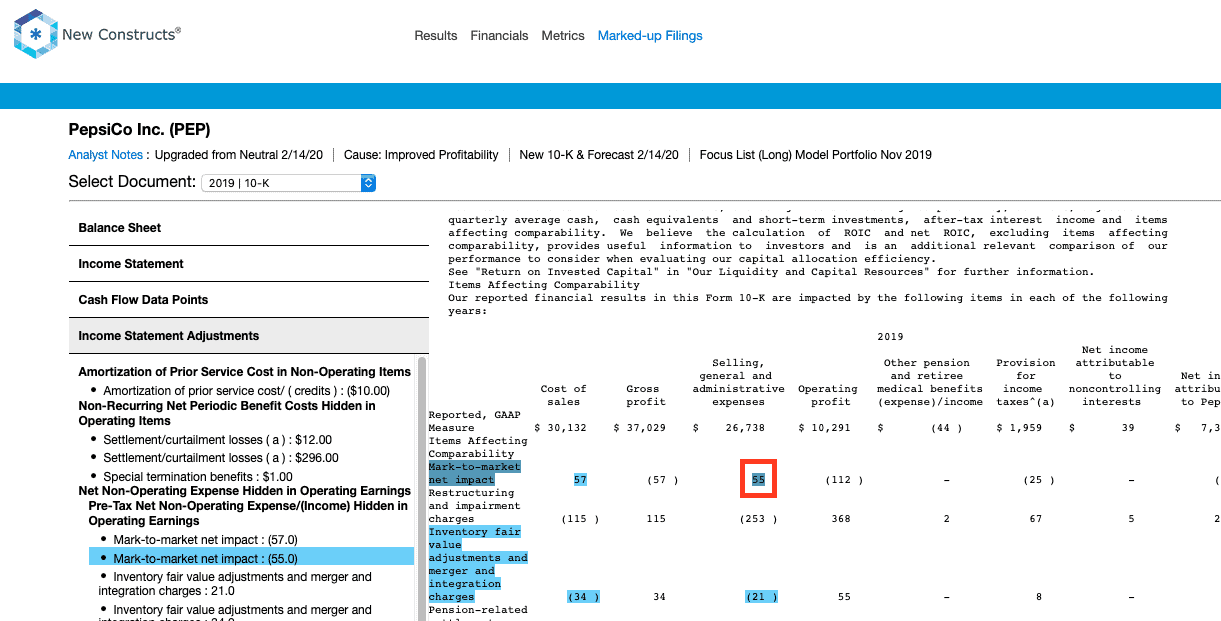Click the (112 ) Operating profit value
Viewport: 1221px width, 621px height.
(845, 480)
